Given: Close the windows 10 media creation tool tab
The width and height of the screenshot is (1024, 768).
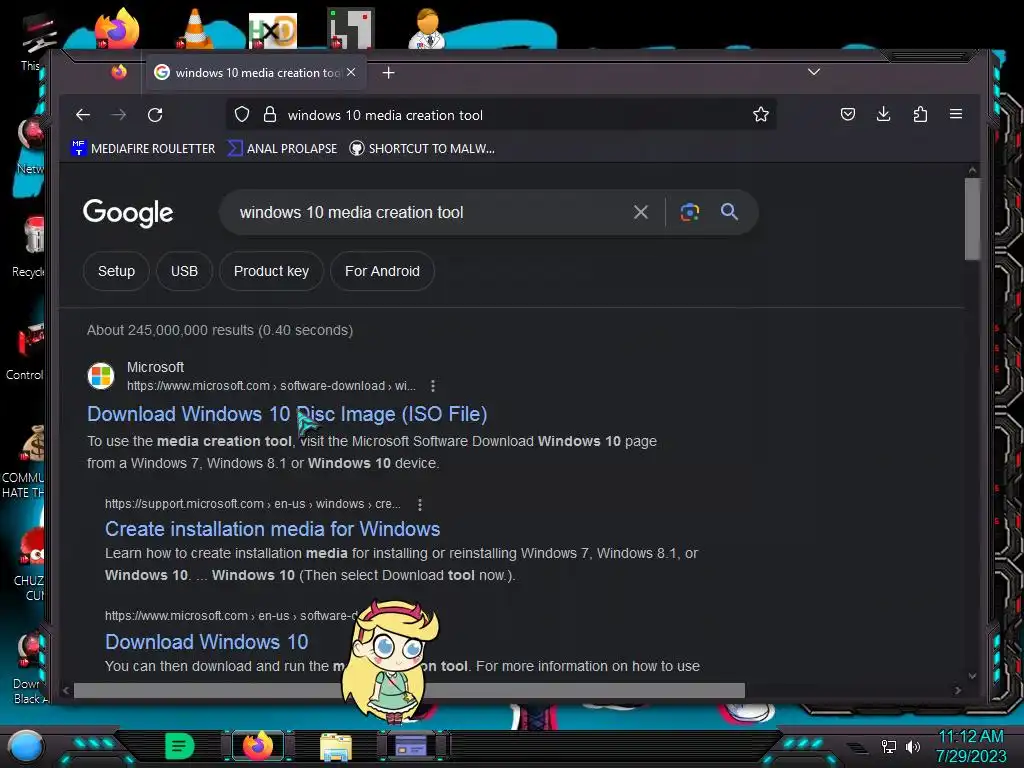Looking at the screenshot, I should click(351, 72).
